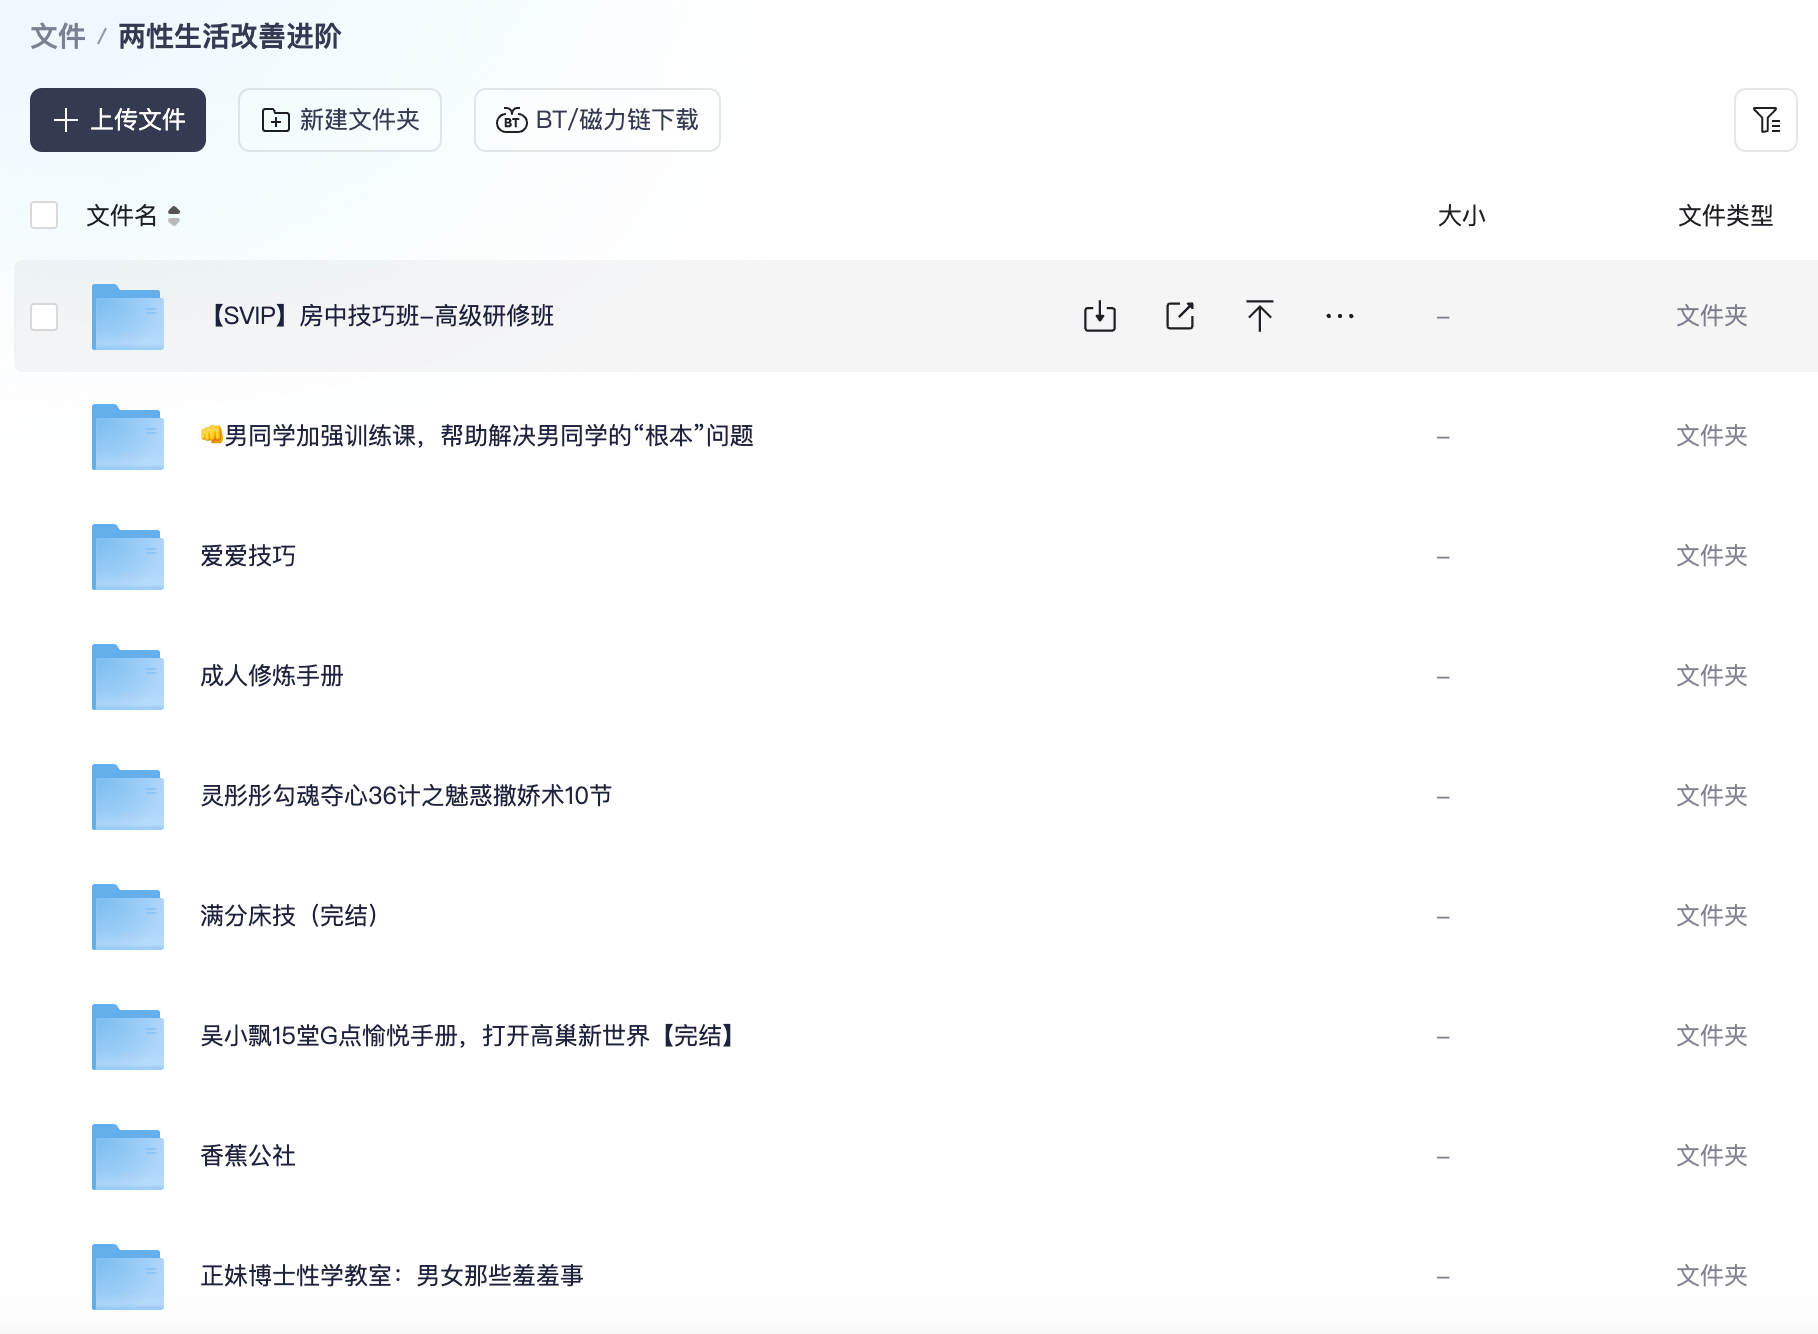
Task: Open the 文件 breadcrumb link
Action: (58, 37)
